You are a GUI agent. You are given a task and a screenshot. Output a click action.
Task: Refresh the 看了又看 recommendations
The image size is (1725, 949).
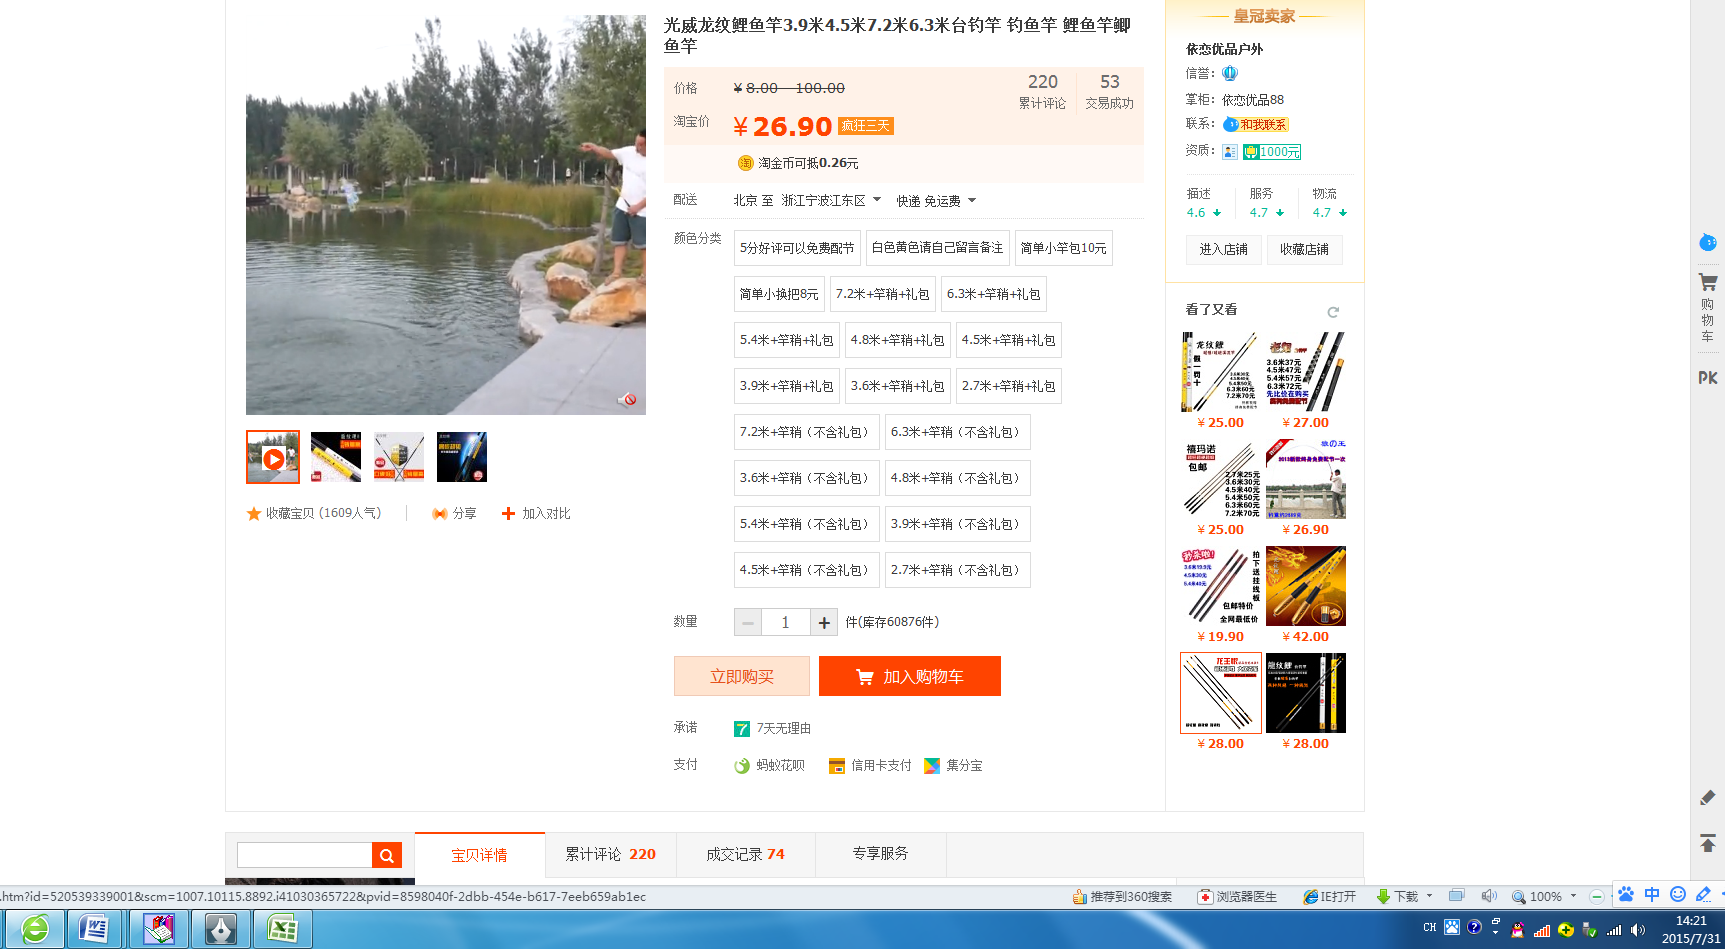click(x=1332, y=312)
